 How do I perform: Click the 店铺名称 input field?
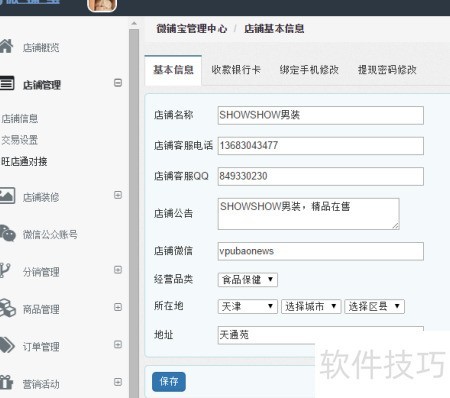[x=321, y=115]
